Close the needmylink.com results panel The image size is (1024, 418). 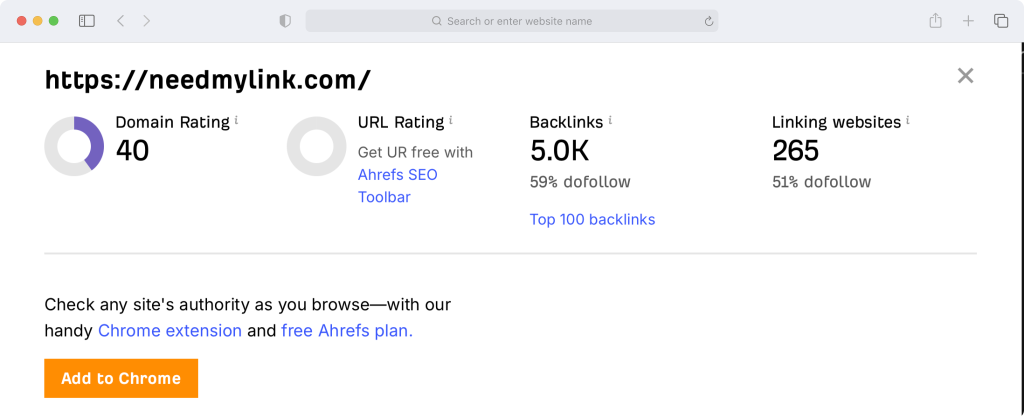pos(965,76)
